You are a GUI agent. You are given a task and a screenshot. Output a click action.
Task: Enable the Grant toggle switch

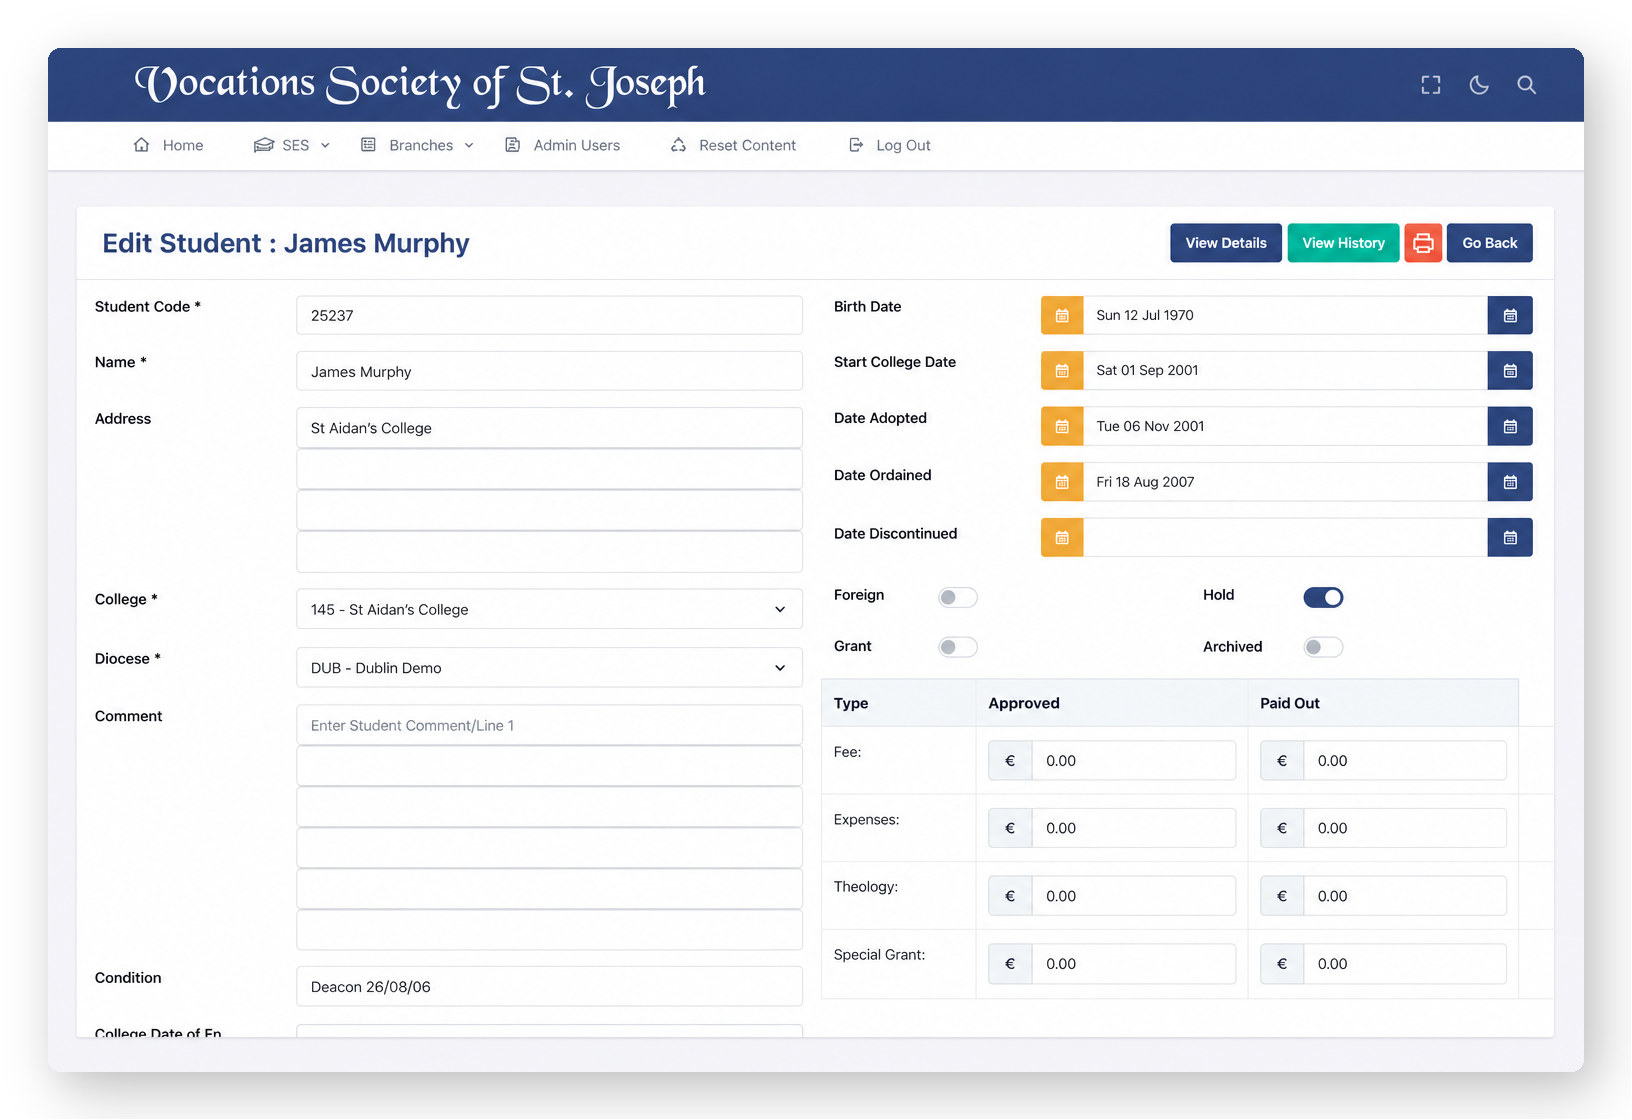point(957,647)
